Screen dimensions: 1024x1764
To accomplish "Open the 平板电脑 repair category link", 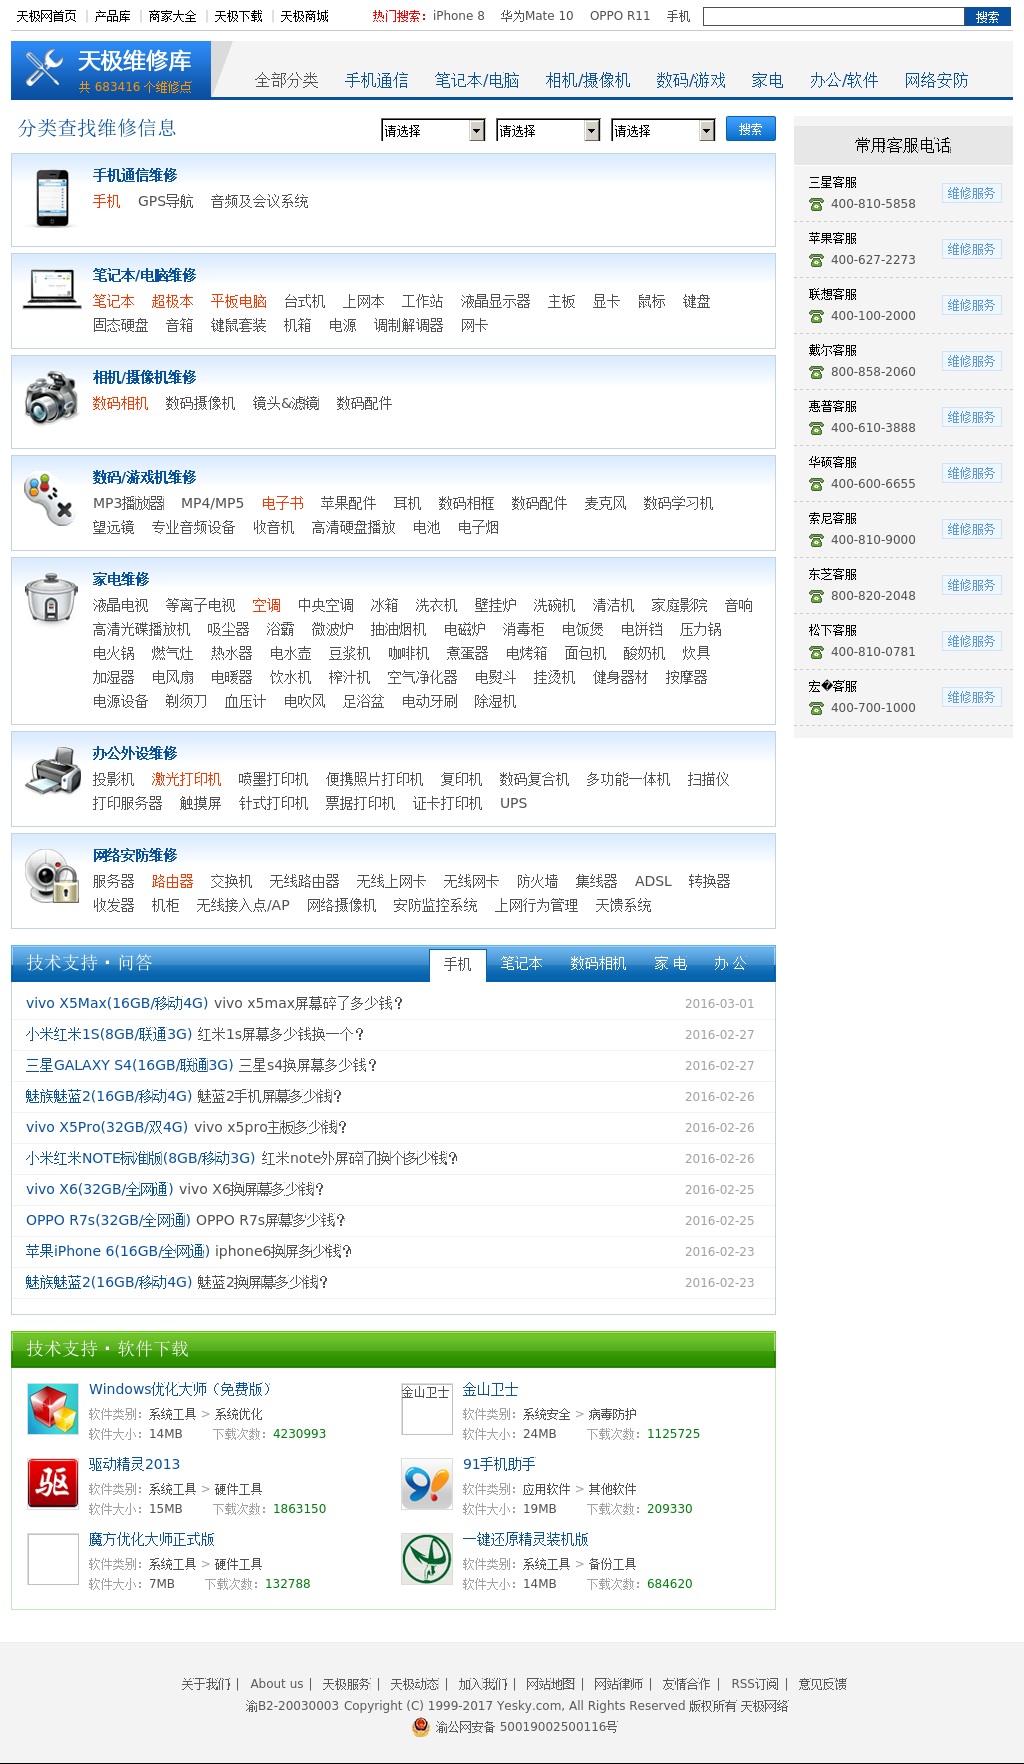I will 238,301.
